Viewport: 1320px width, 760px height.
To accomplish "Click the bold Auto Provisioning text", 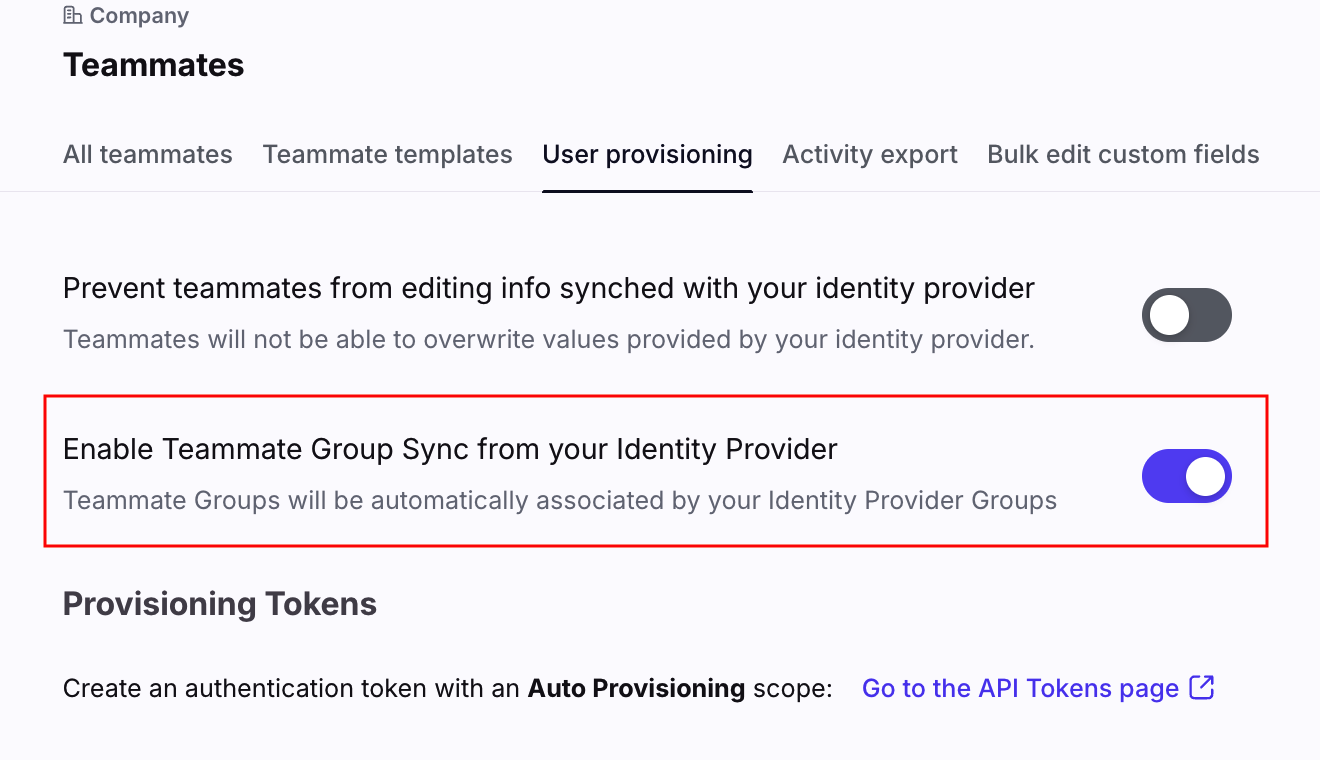I will 636,689.
